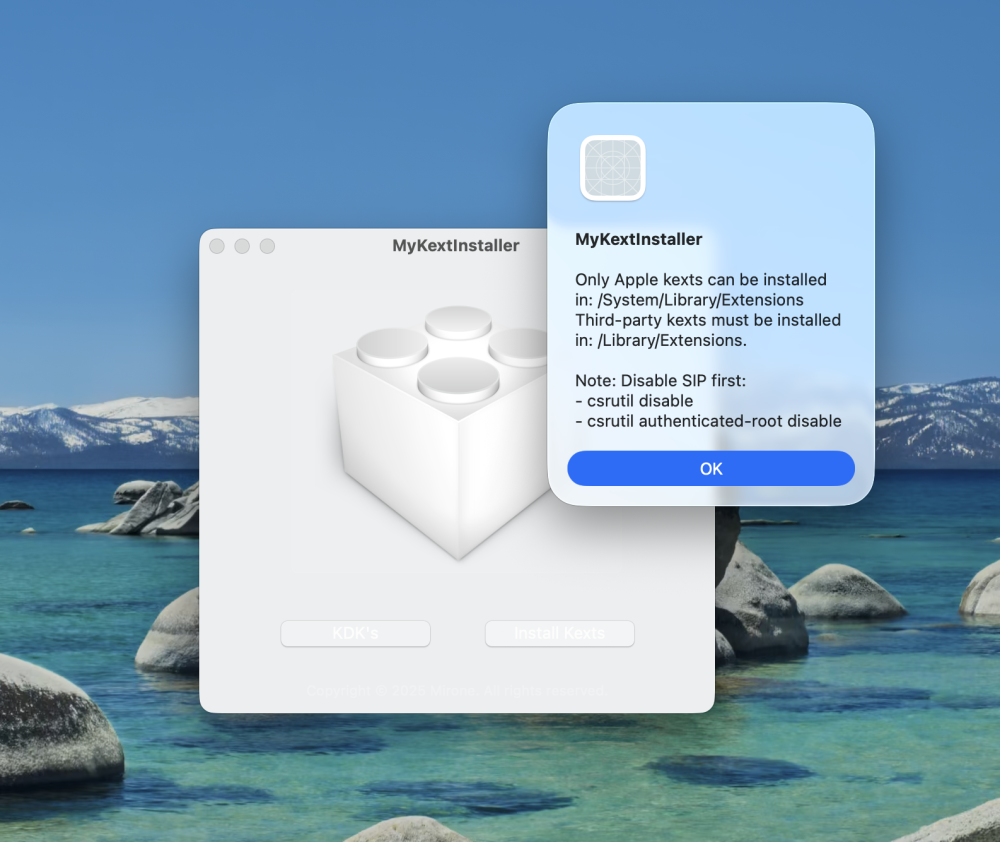1000x842 pixels.
Task: Click the 'Only Apple kexts can be installed' line
Action: point(701,279)
